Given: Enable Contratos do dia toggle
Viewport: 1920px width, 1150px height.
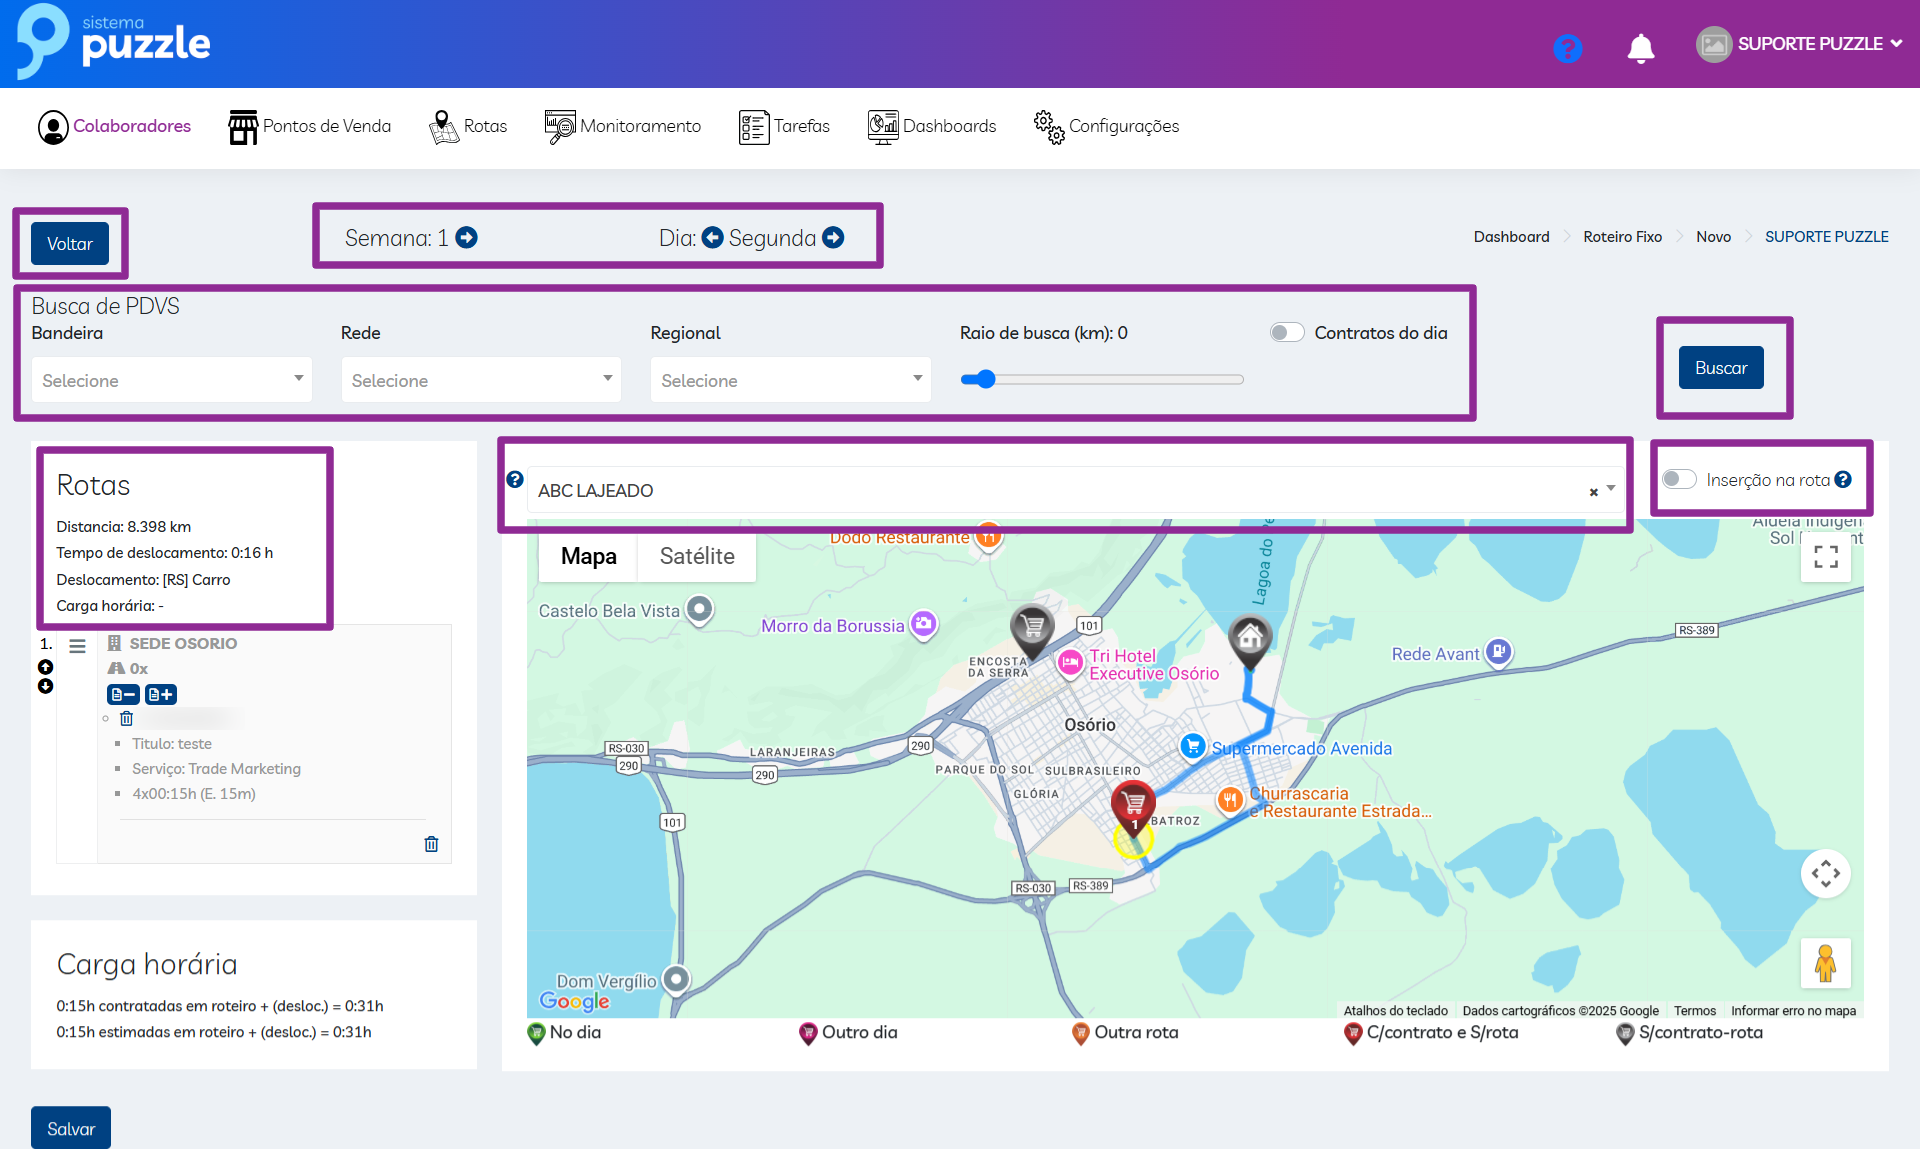Looking at the screenshot, I should click(x=1286, y=332).
